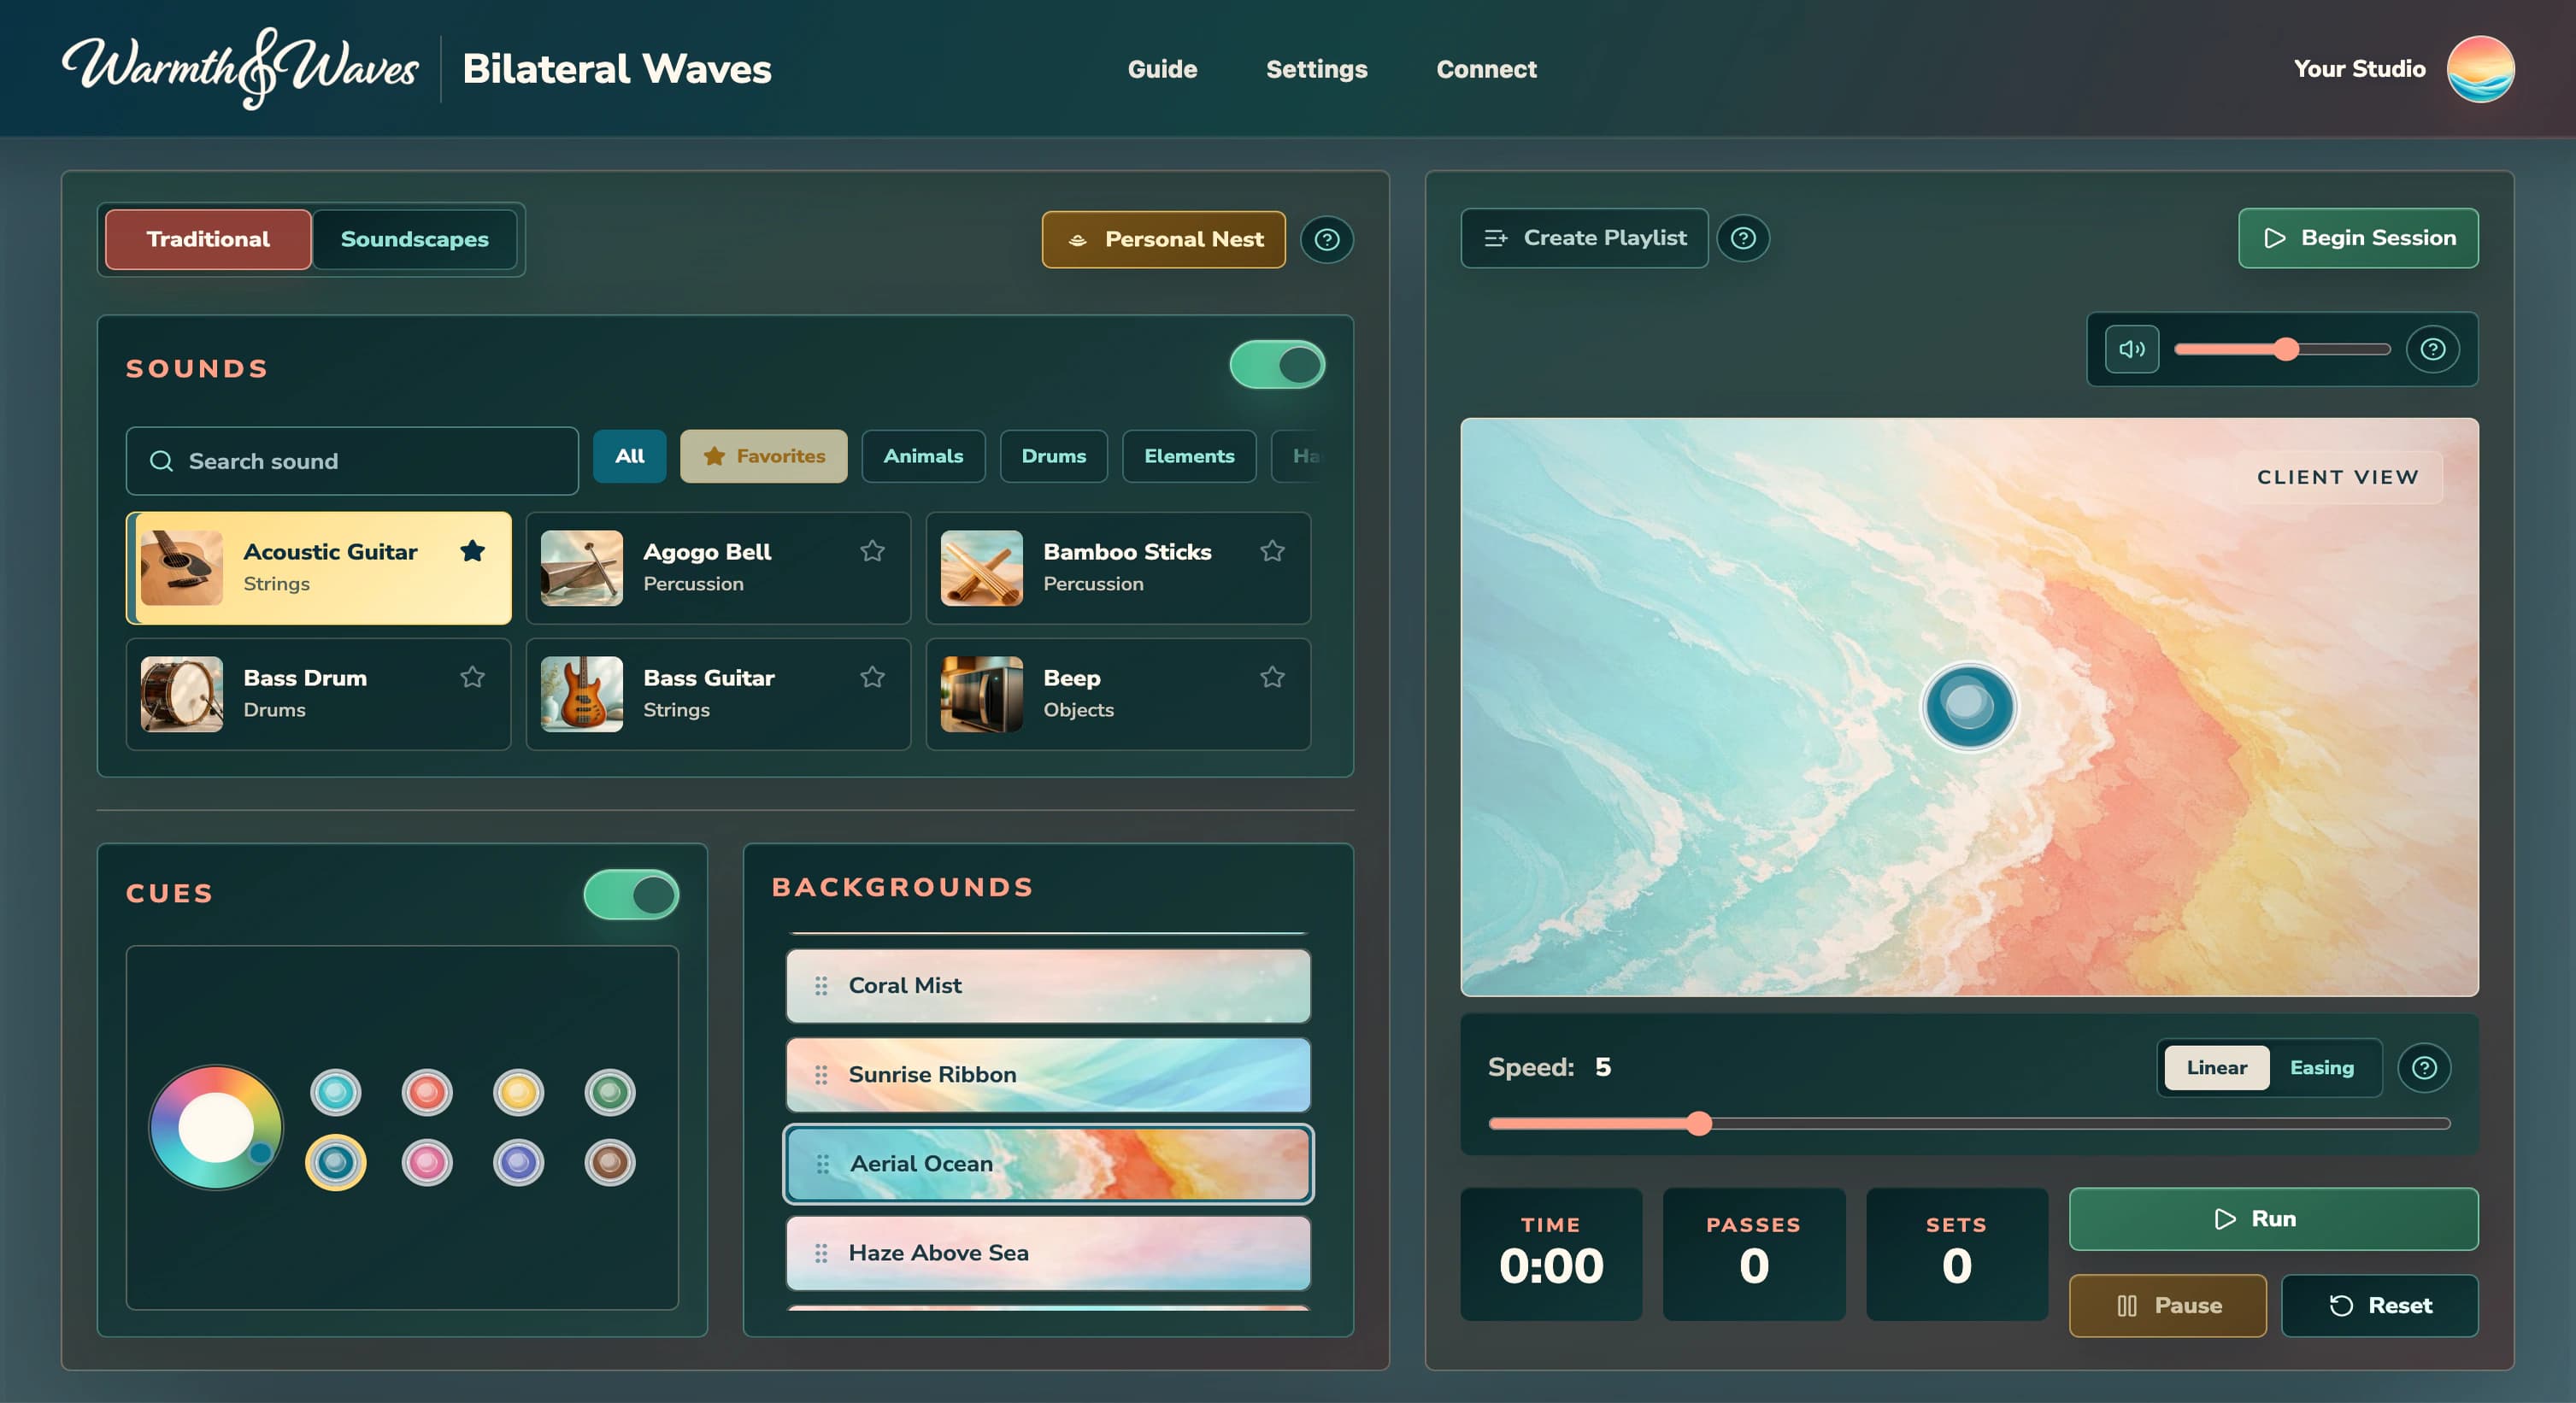Viewport: 2576px width, 1403px height.
Task: Click the Speed slider handle
Action: 1698,1123
